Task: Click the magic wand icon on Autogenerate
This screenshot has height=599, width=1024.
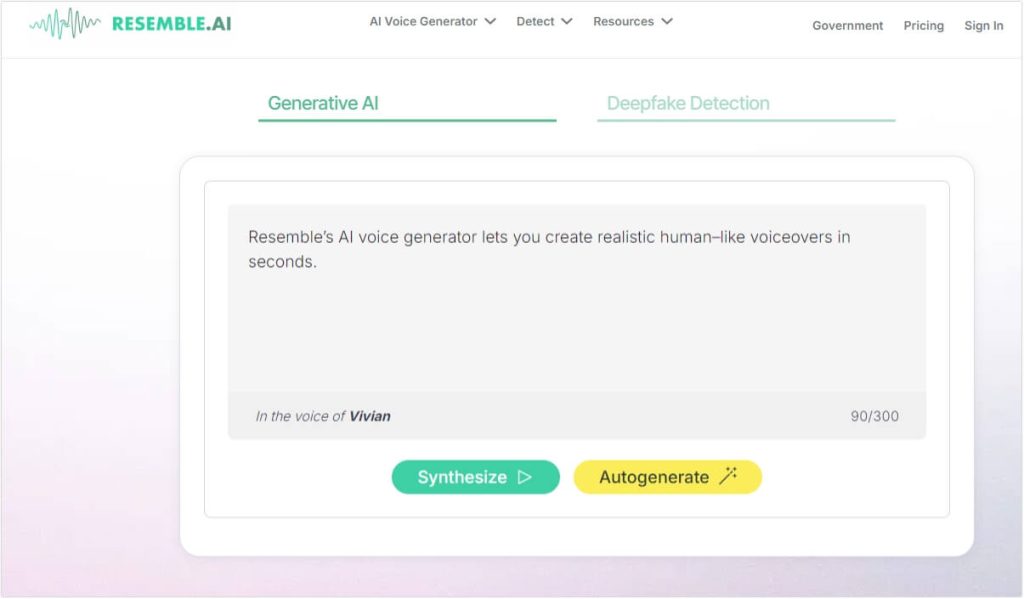Action: [728, 476]
